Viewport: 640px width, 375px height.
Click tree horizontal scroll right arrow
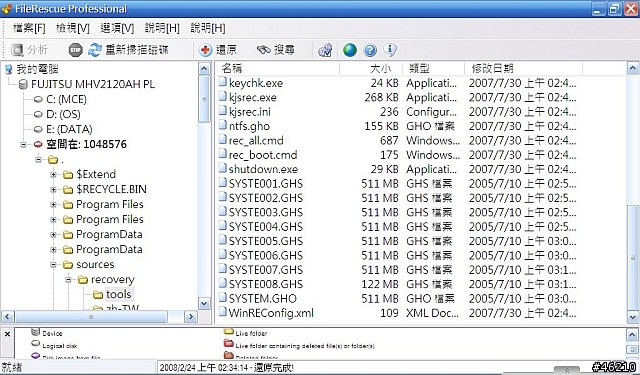pos(191,317)
